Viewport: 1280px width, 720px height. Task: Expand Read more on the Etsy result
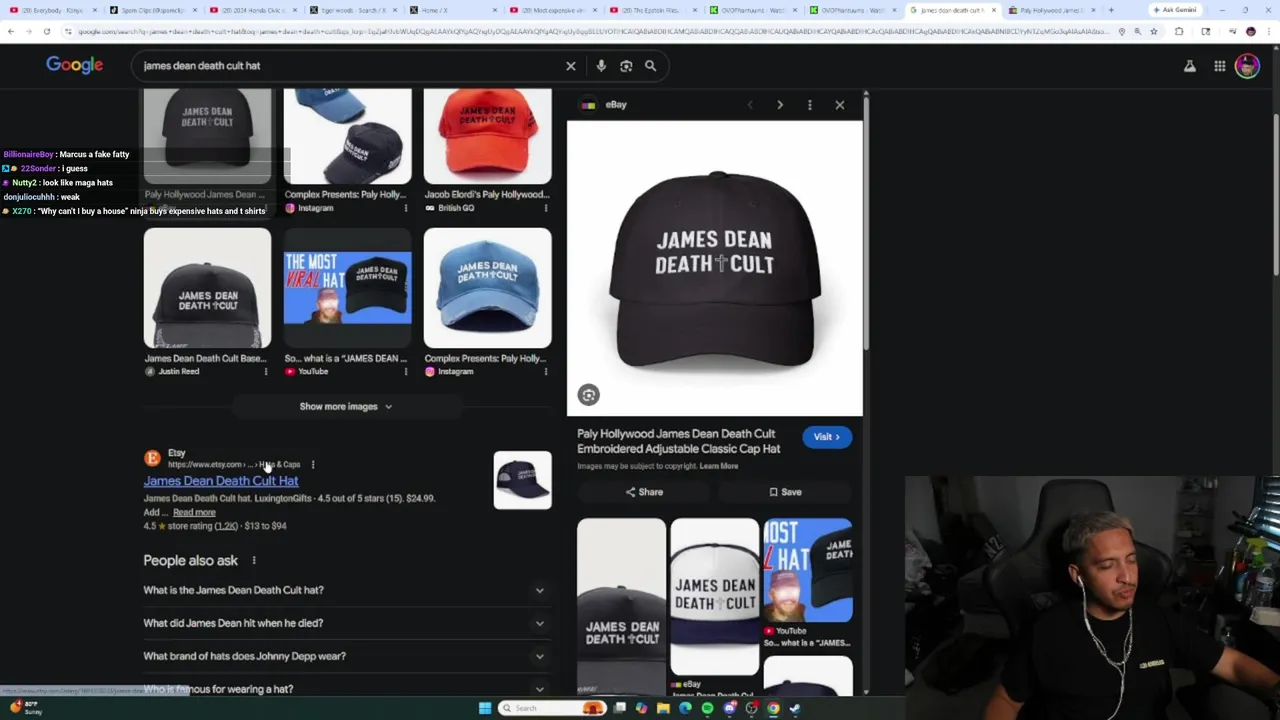194,512
